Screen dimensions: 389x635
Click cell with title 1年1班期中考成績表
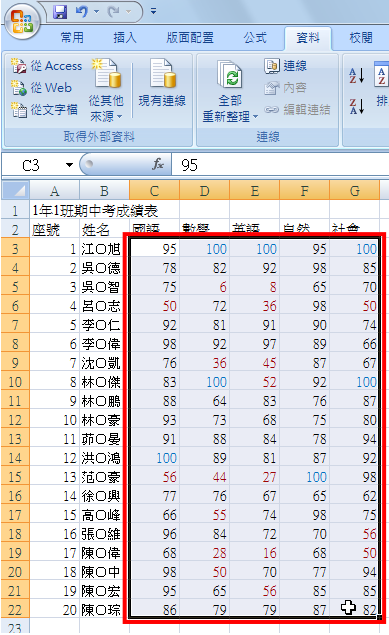[95, 211]
